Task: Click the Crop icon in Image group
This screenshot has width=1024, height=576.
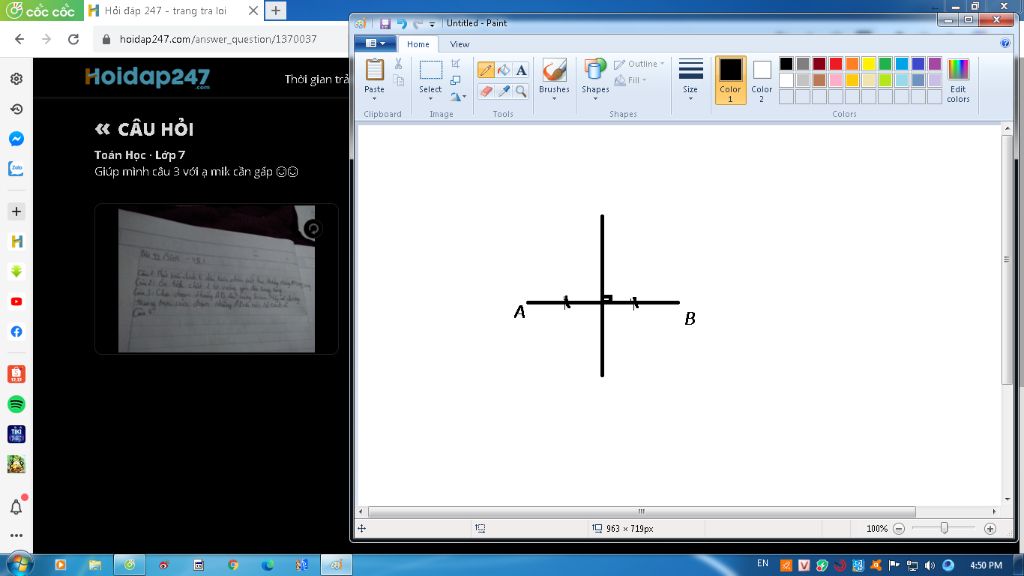Action: pos(456,64)
